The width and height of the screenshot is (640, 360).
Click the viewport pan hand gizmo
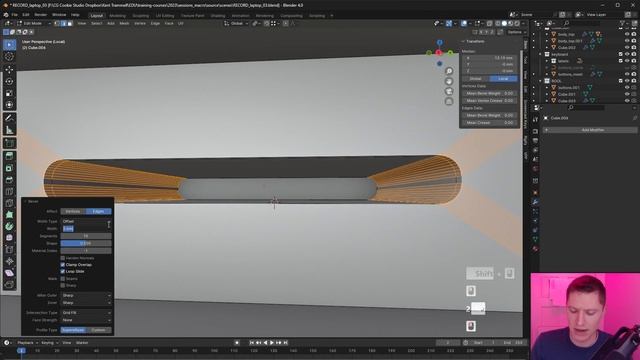(x=449, y=81)
